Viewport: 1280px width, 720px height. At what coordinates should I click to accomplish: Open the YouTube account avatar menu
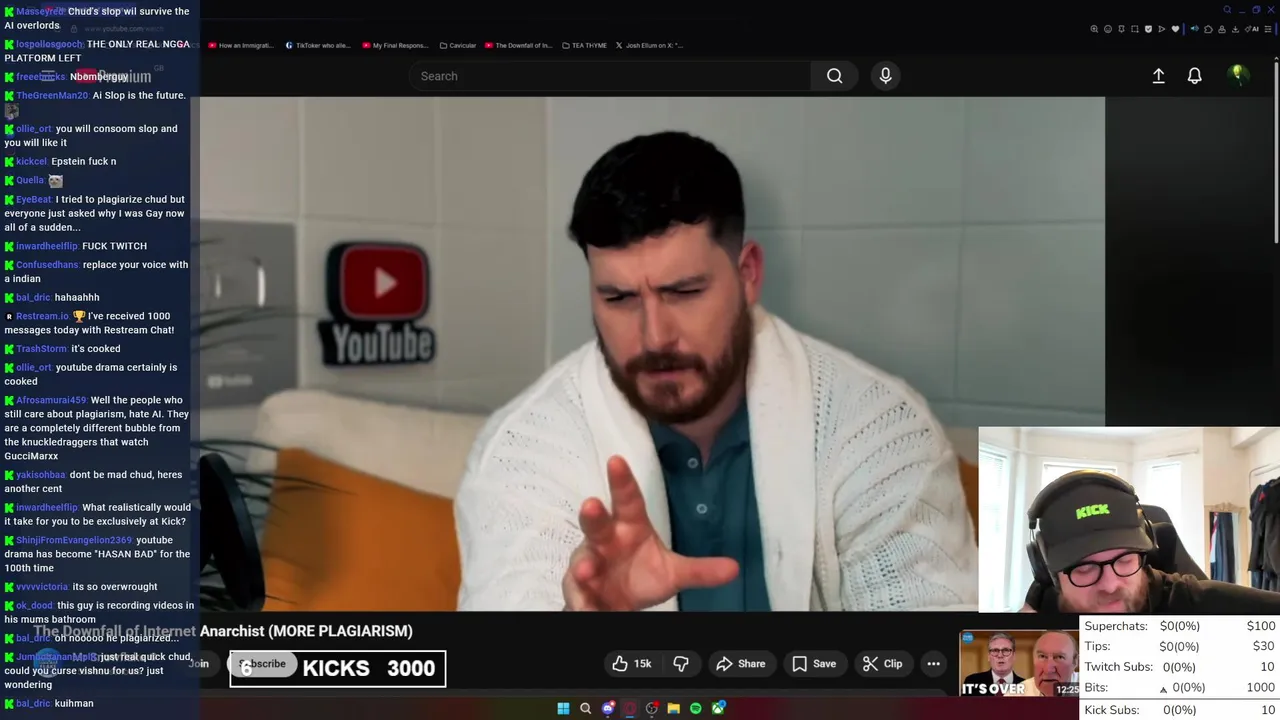click(x=1237, y=75)
